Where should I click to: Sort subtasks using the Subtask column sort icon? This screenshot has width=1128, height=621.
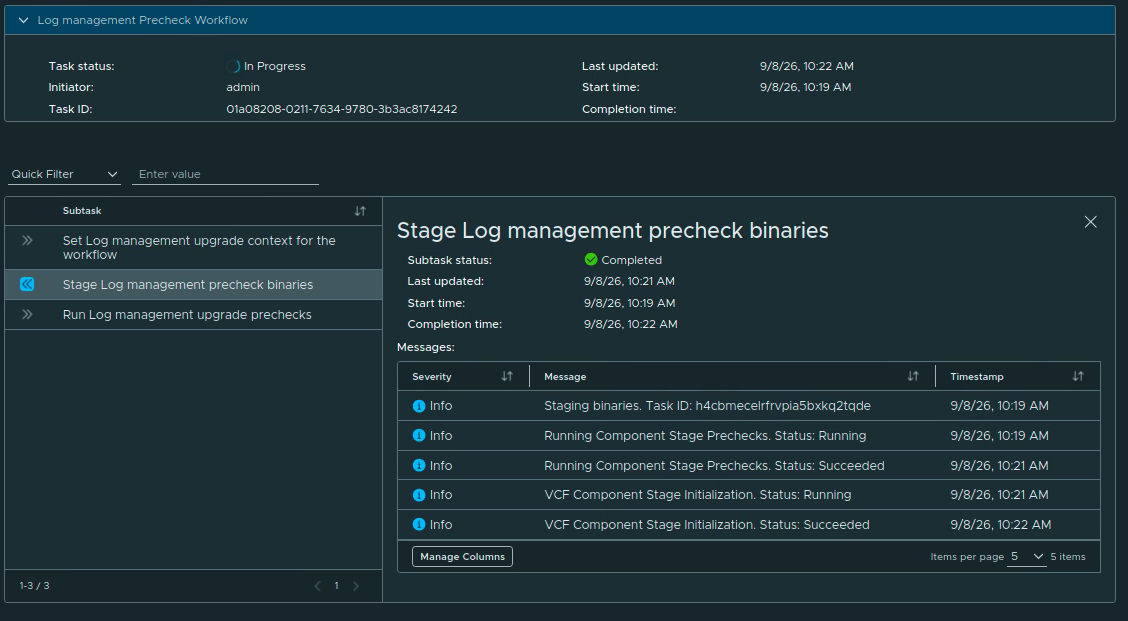(360, 211)
